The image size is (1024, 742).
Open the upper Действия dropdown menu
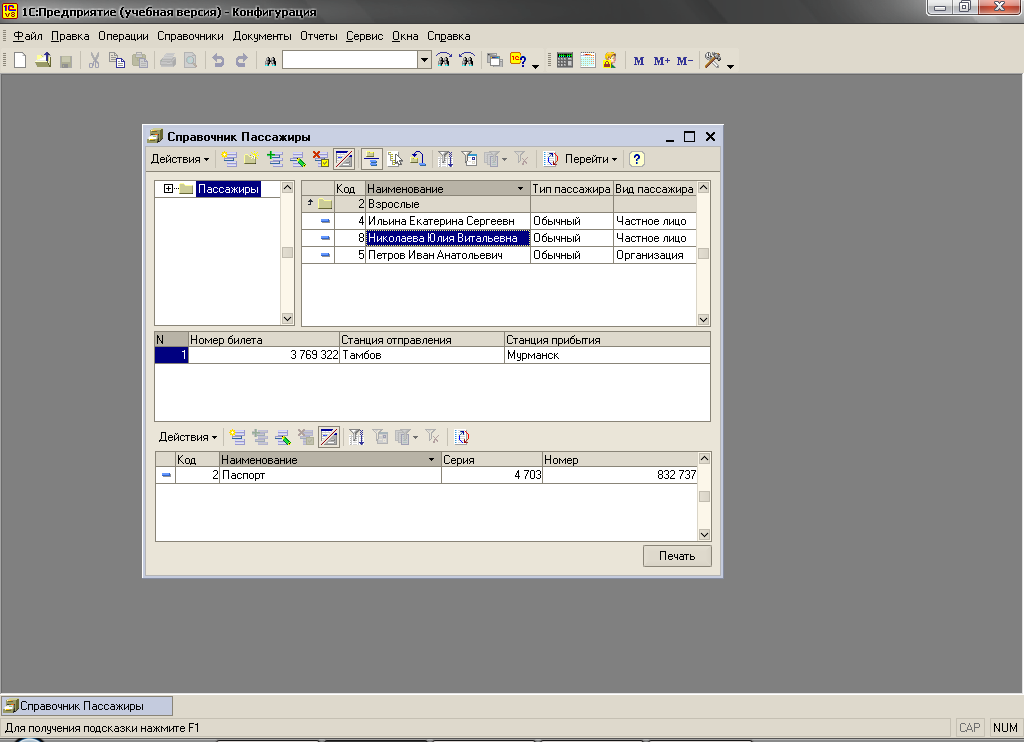point(180,159)
